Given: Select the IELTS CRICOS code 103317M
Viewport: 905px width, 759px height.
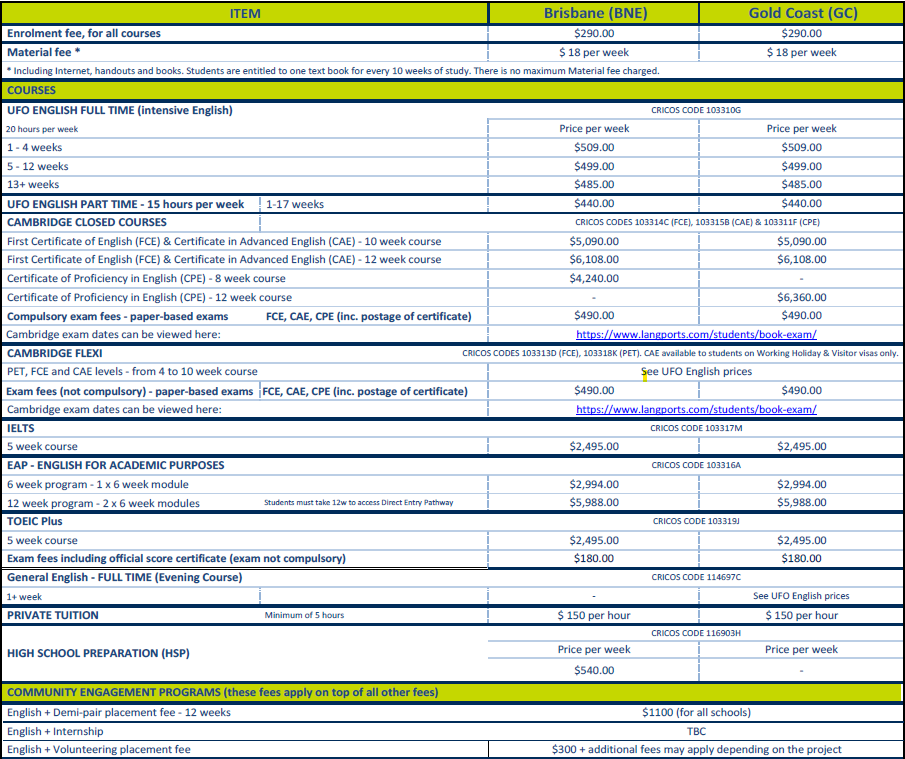Looking at the screenshot, I should pyautogui.click(x=696, y=428).
